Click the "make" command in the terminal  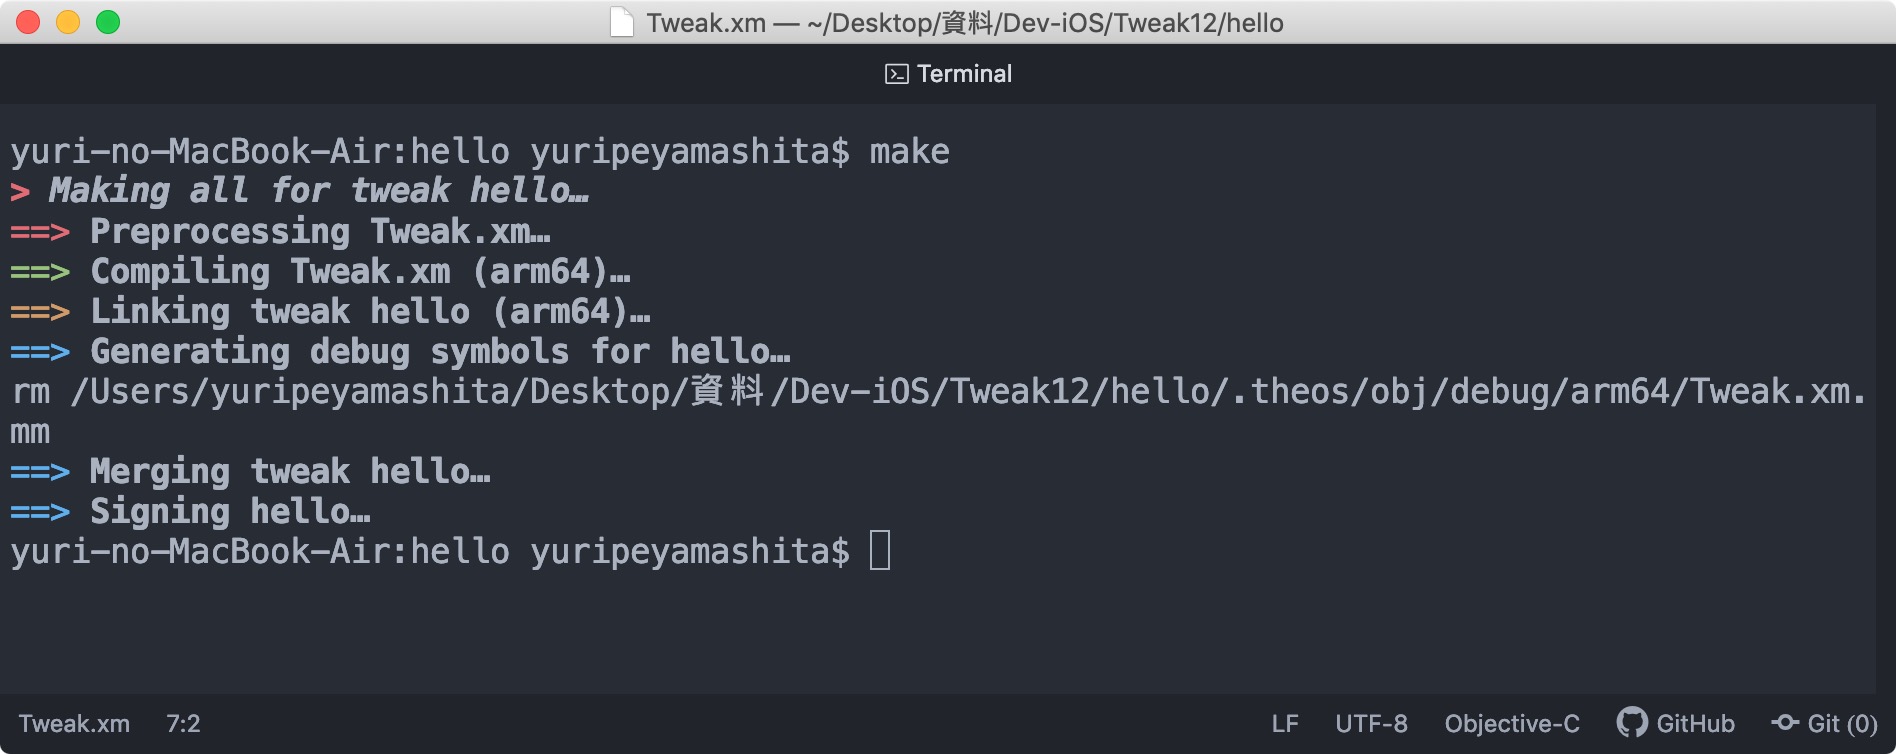point(909,151)
